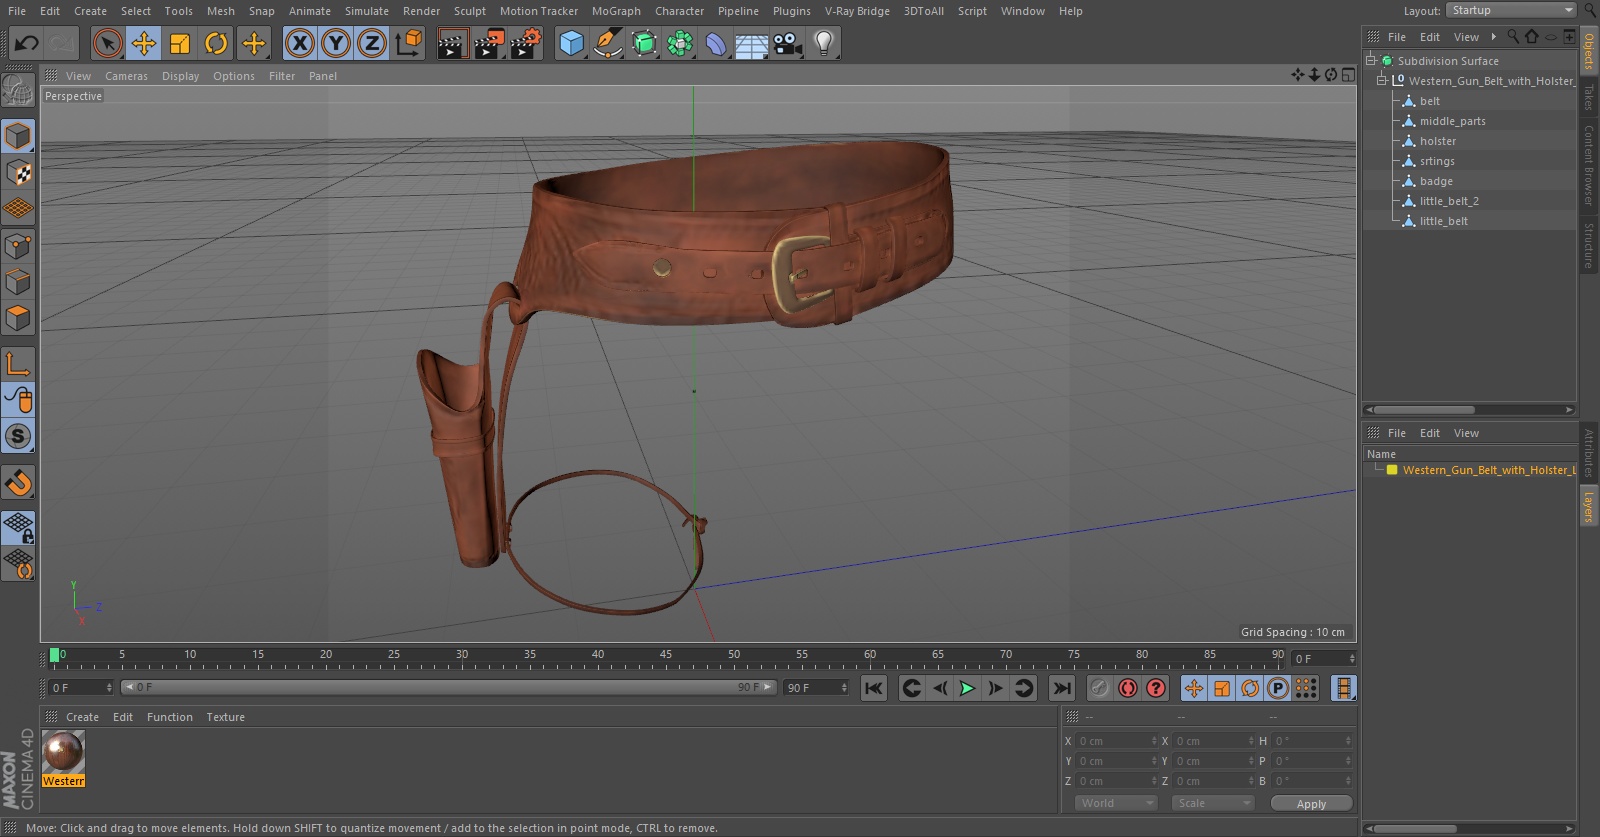1600x837 pixels.
Task: Add a Light object using the bulb icon
Action: click(823, 43)
